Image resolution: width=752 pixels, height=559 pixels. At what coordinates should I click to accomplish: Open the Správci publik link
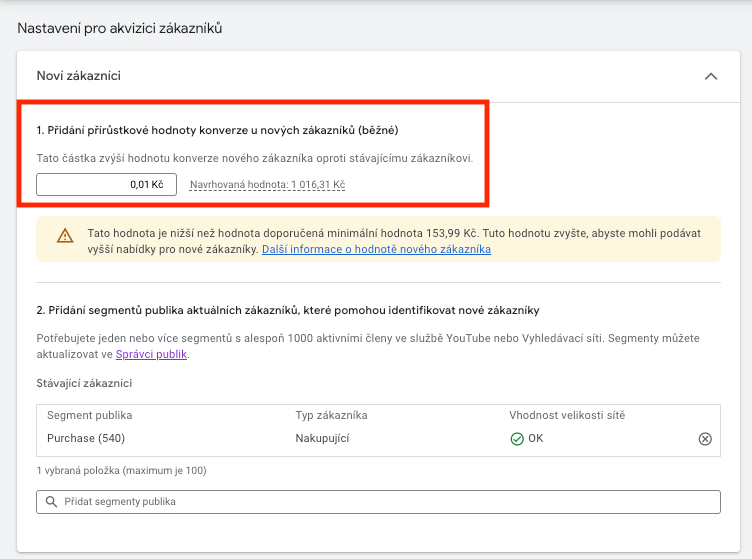[x=151, y=354]
